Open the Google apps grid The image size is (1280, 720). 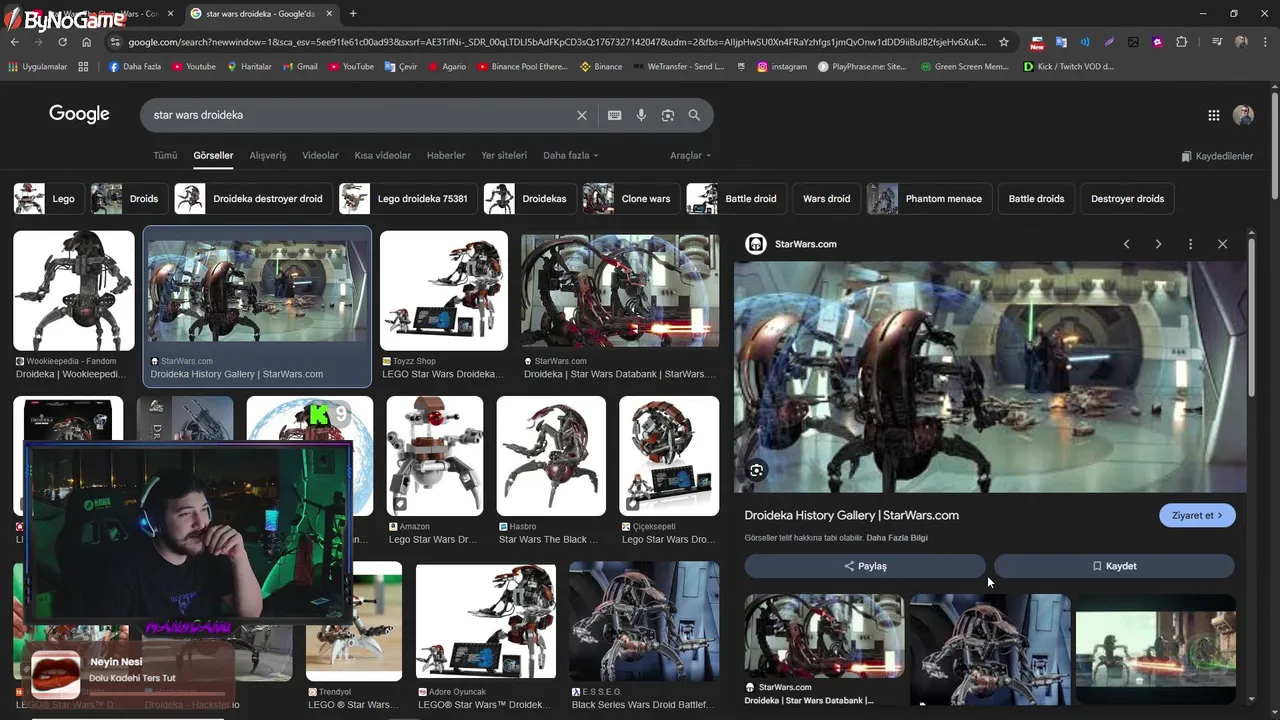(1214, 115)
